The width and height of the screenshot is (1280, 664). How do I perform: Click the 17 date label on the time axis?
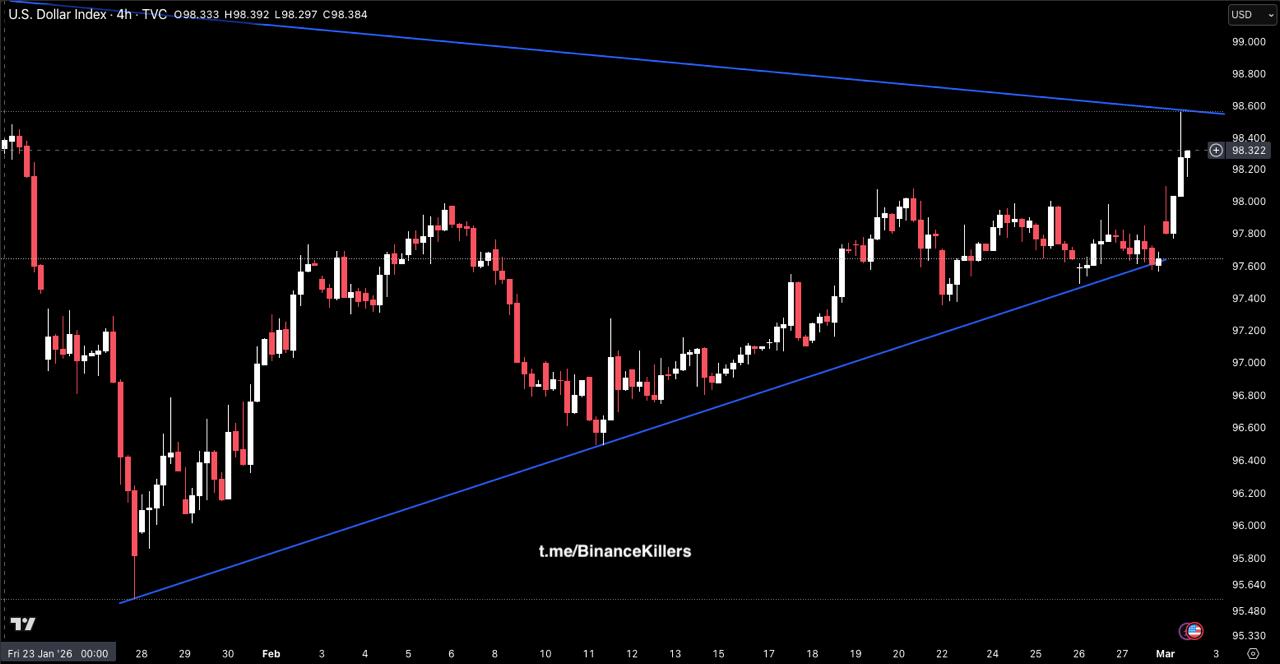point(767,653)
